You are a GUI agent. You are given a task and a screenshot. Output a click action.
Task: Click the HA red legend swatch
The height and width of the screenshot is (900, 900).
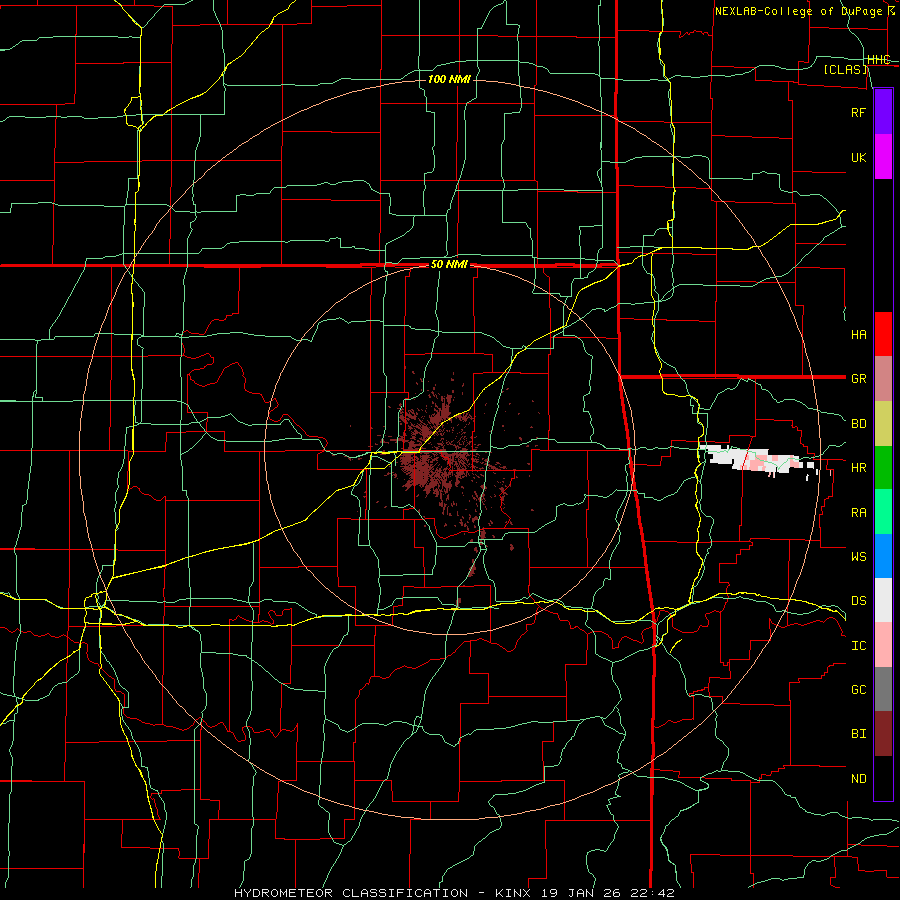click(x=883, y=334)
